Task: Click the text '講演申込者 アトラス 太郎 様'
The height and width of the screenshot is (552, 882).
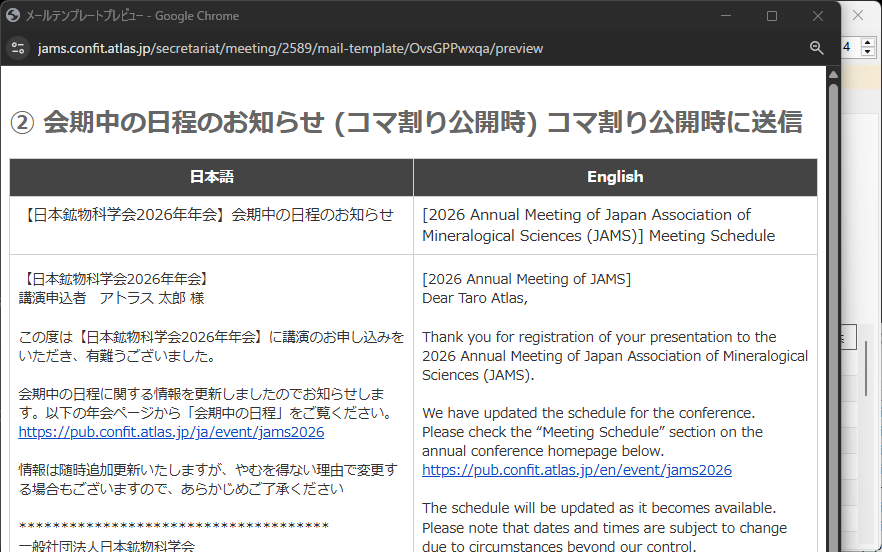Action: point(111,298)
